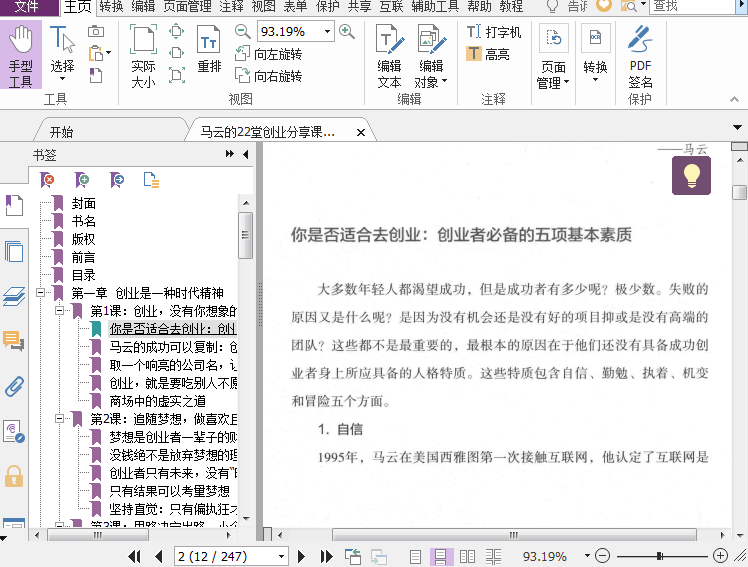Open the Pages thumbnail sidebar icon
Screen dimensions: 748x567
point(14,251)
